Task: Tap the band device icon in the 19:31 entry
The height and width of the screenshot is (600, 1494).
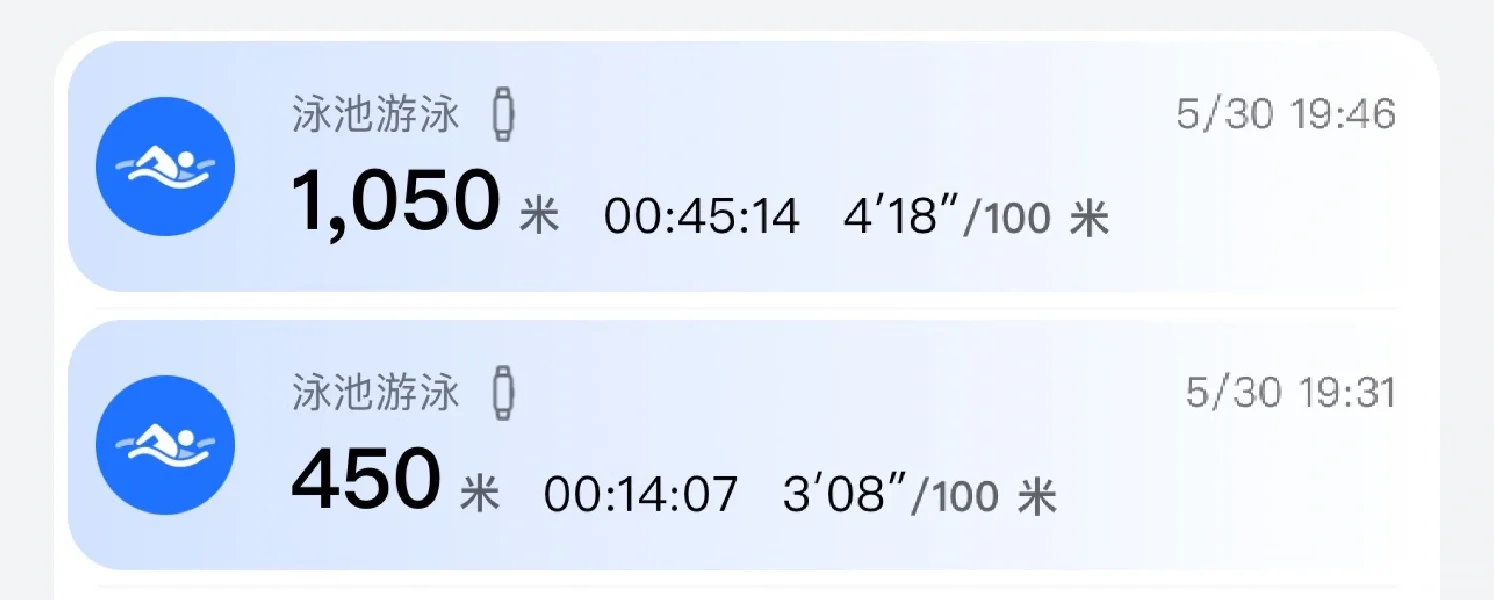Action: [x=504, y=393]
